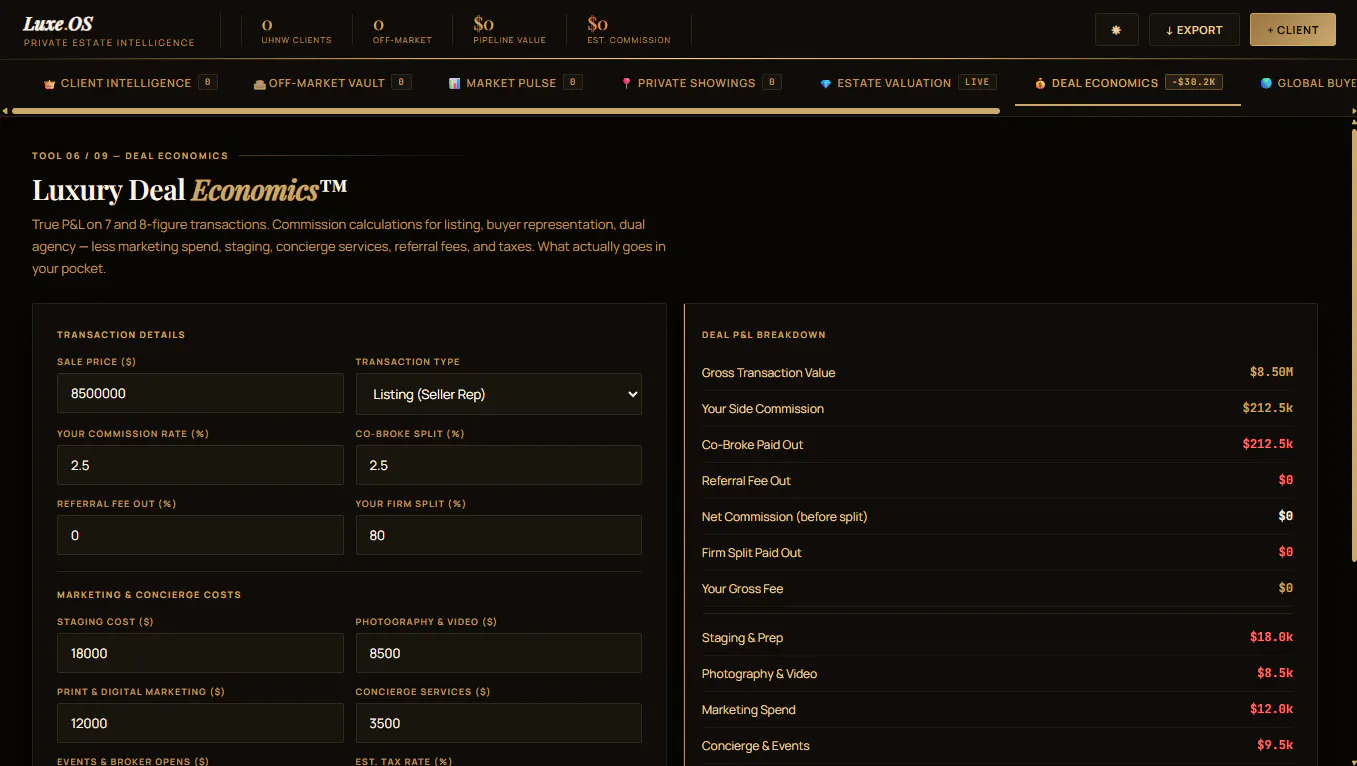Viewport: 1357px width, 766px height.
Task: Click the "Net Commission (before split)" label
Action: tap(784, 517)
